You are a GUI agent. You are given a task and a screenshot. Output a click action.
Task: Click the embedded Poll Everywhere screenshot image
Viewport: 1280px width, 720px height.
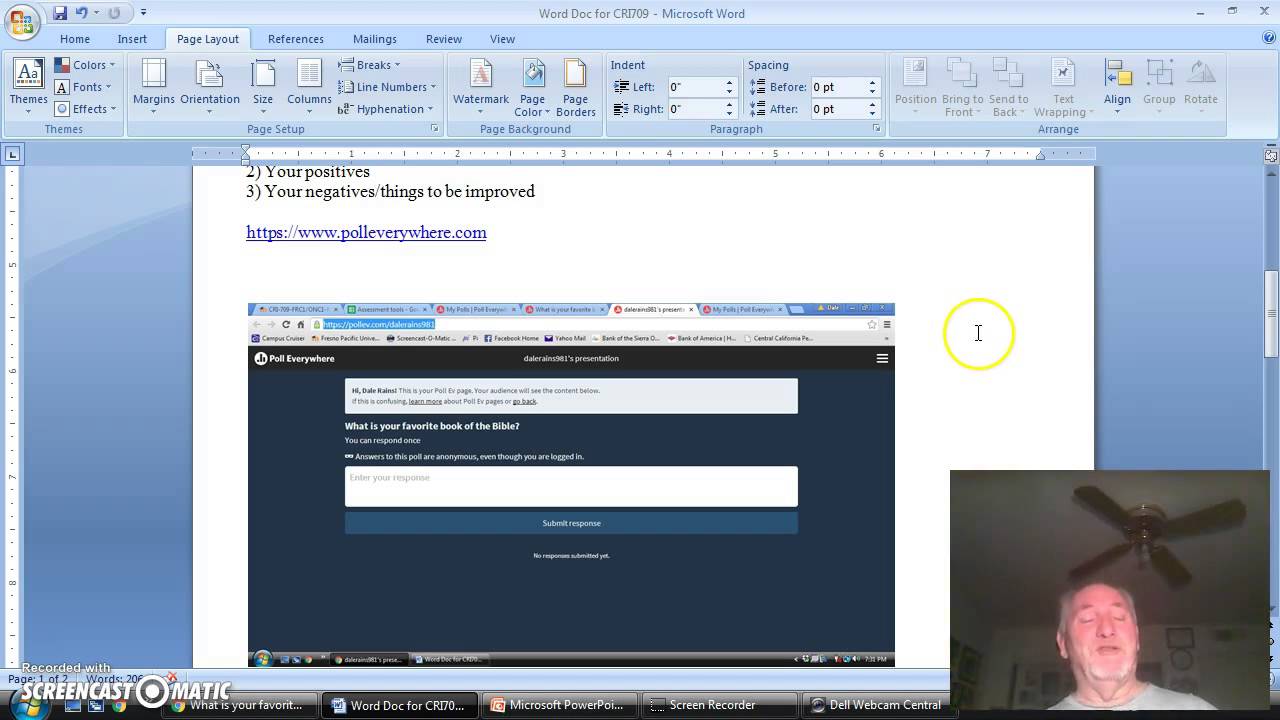pyautogui.click(x=571, y=484)
